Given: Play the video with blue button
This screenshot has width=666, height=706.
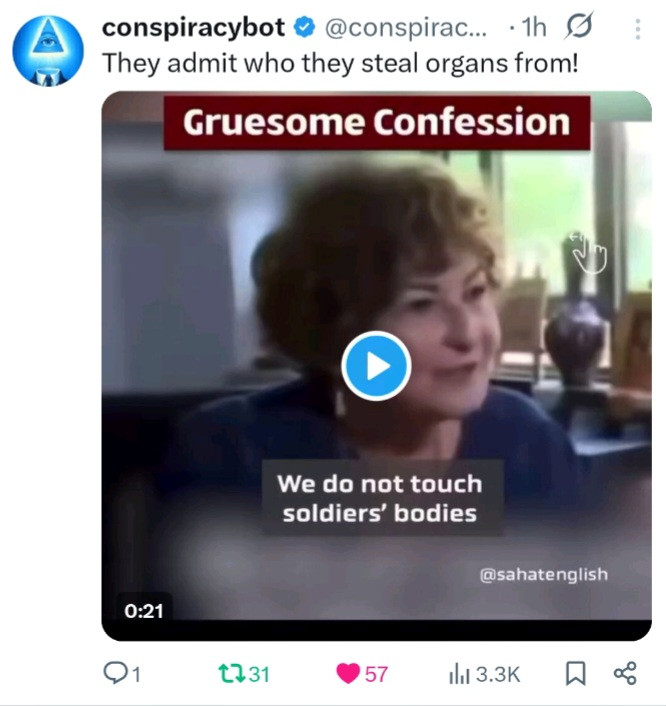Looking at the screenshot, I should point(376,366).
